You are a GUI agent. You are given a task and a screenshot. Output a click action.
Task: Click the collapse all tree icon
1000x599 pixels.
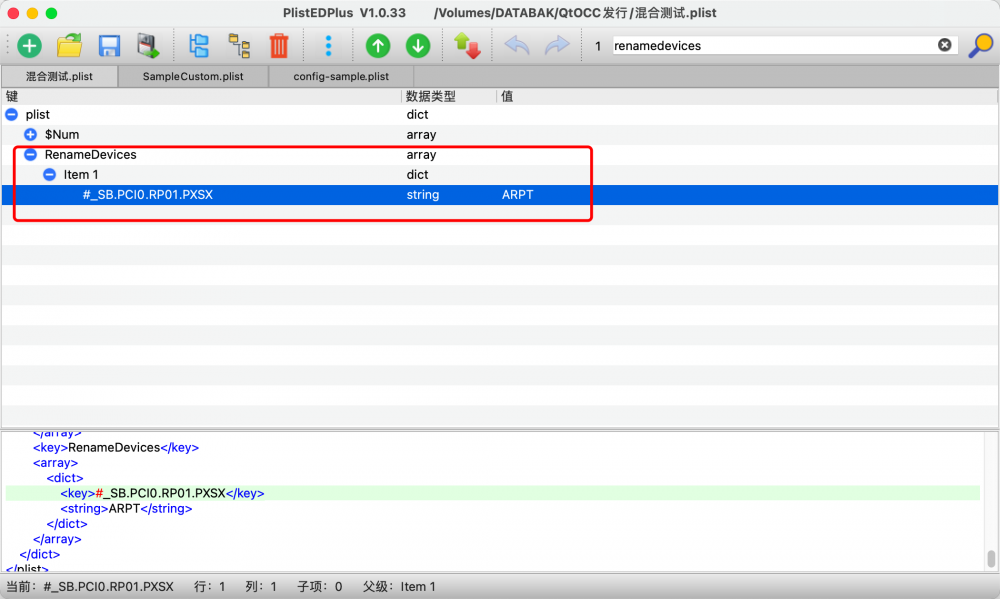click(239, 46)
